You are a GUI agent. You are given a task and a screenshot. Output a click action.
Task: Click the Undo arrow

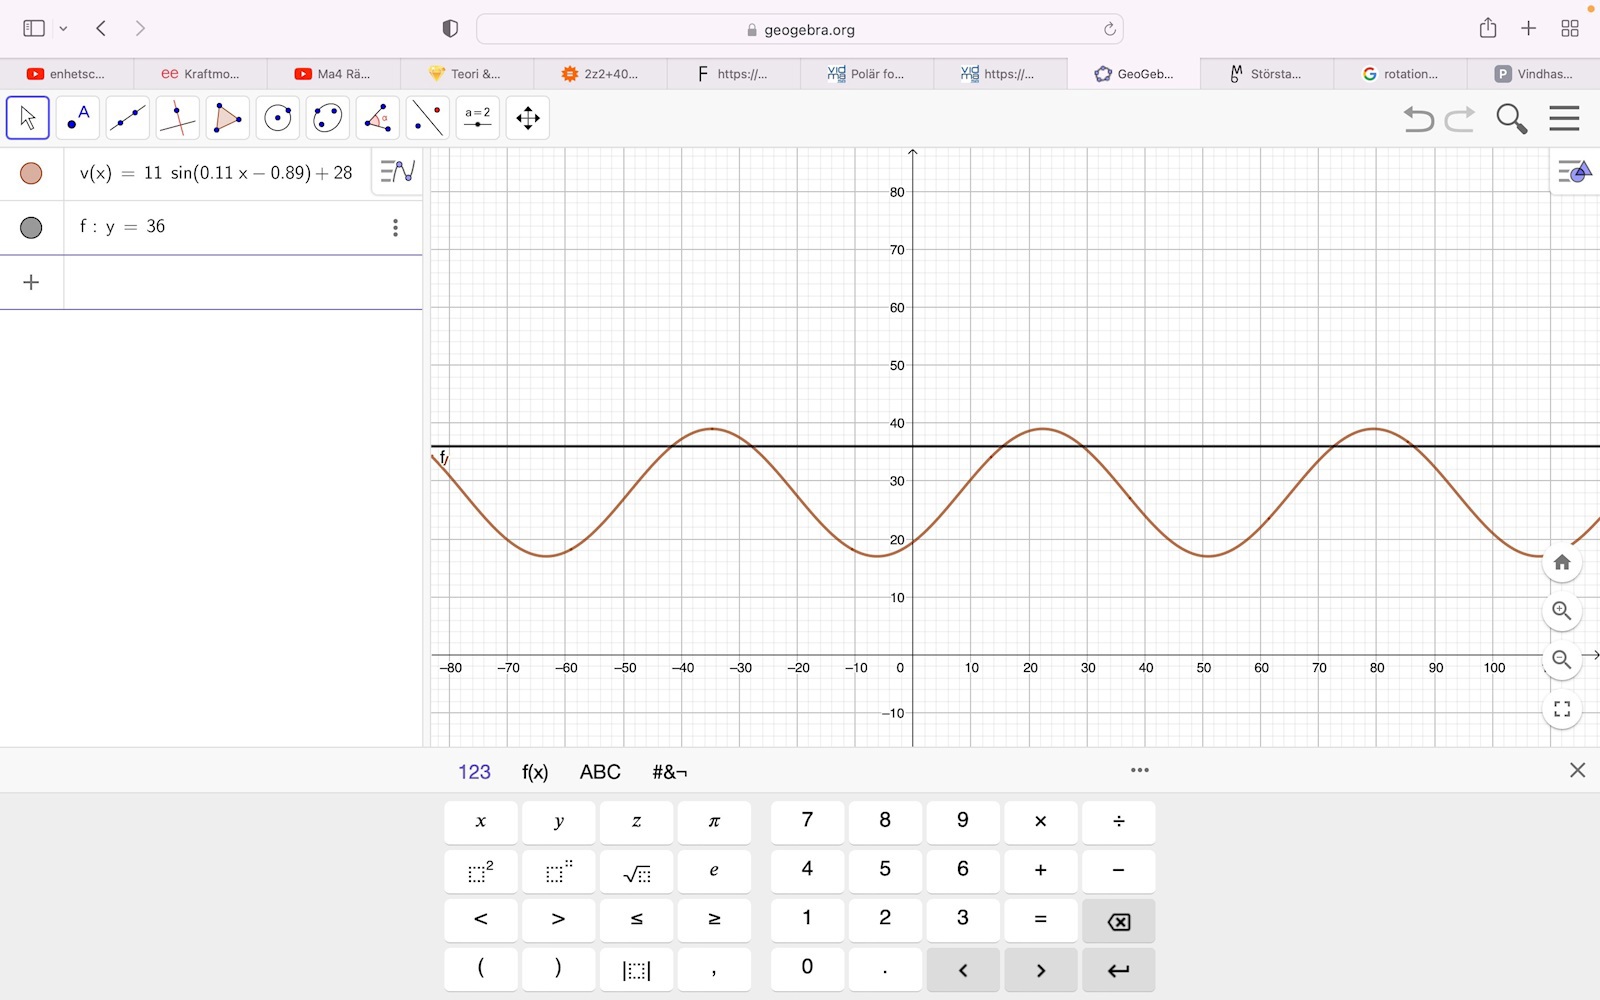click(x=1418, y=119)
